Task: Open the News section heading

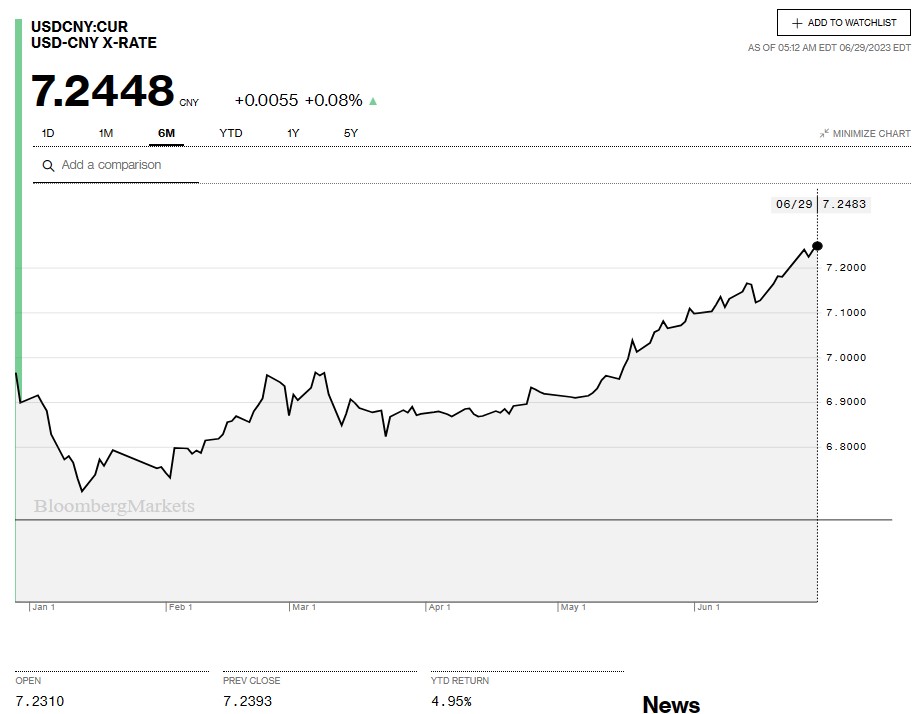Action: 671,705
